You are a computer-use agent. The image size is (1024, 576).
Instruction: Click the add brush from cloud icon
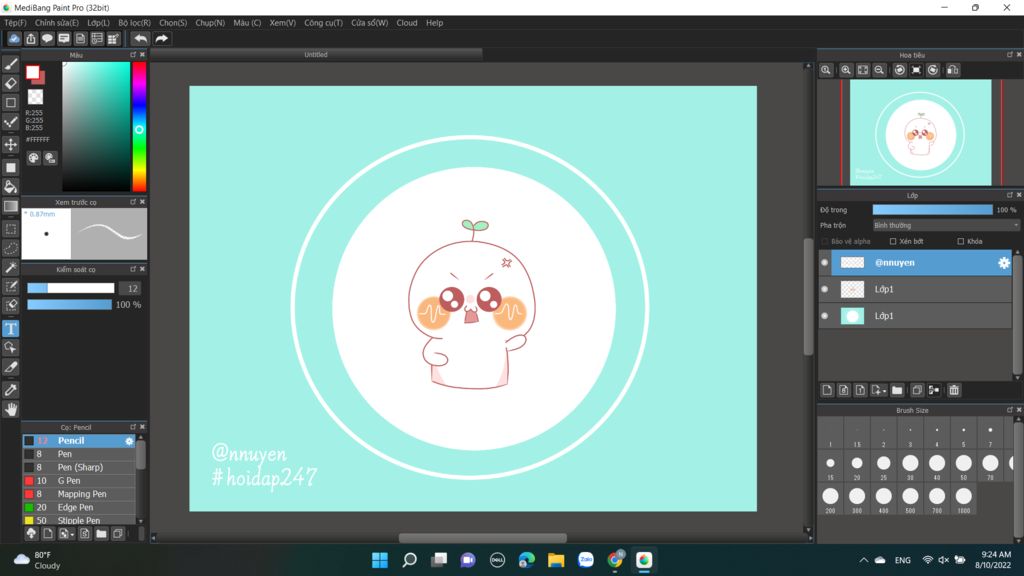(31, 534)
